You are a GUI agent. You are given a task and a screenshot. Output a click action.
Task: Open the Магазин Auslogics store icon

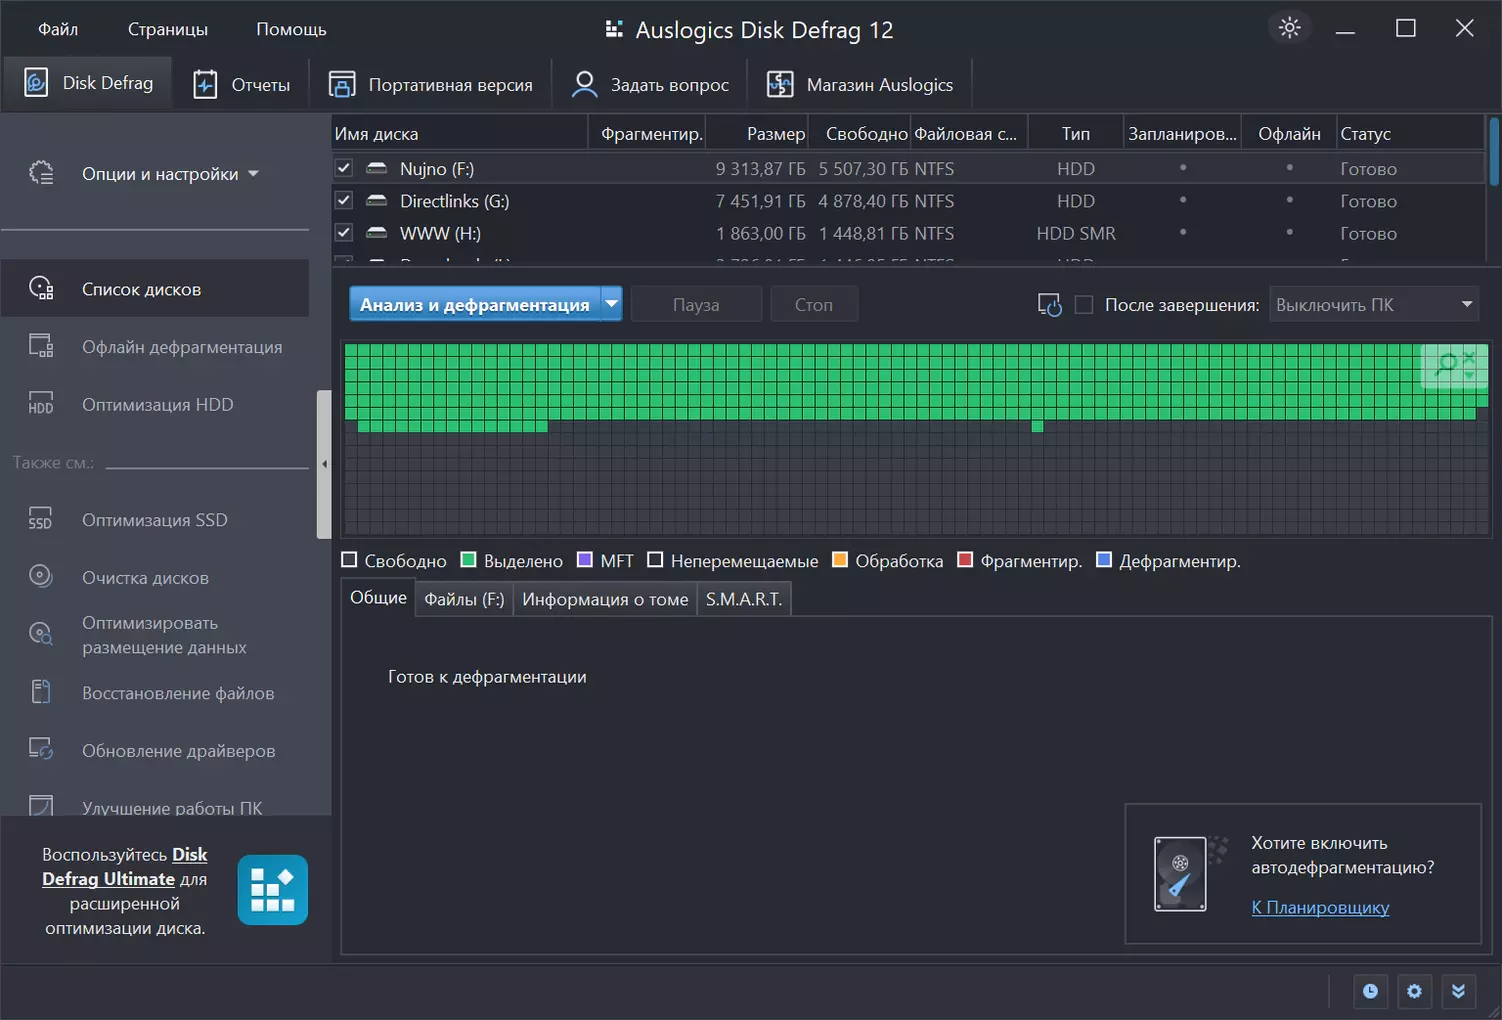780,85
